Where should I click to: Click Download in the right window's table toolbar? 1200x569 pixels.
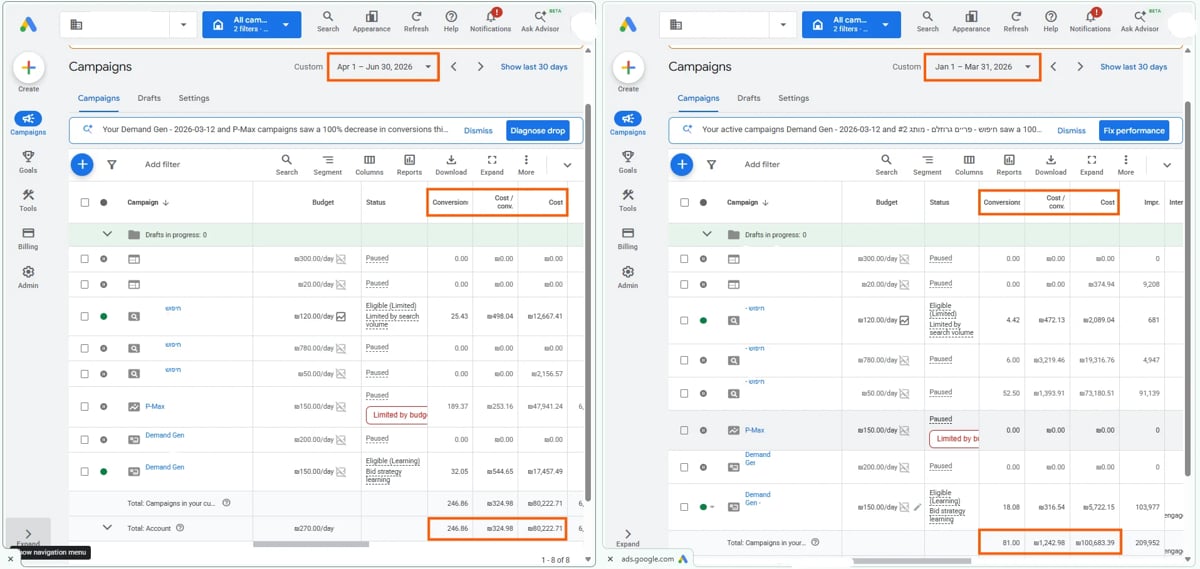point(1050,165)
